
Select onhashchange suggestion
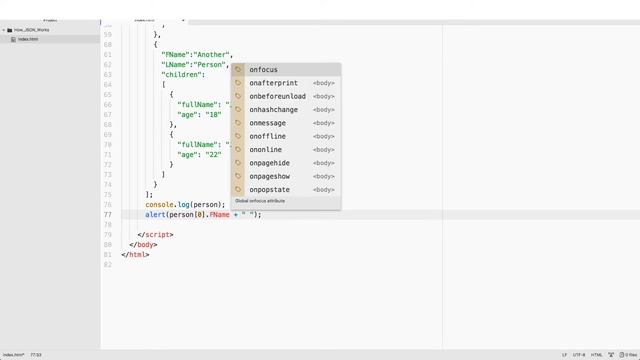[x=286, y=109]
